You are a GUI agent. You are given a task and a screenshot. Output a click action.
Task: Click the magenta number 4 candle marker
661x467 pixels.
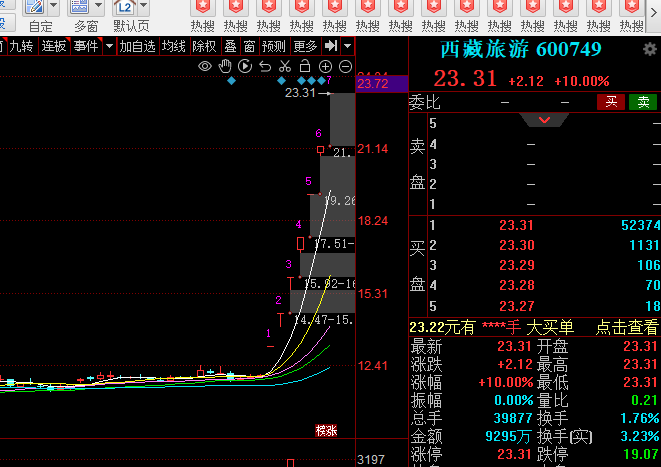click(x=298, y=224)
